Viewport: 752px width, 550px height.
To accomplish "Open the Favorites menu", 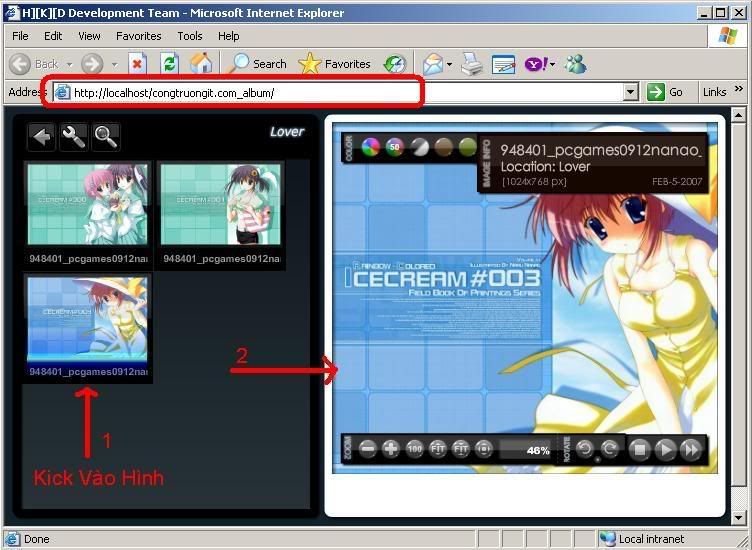I will point(139,36).
